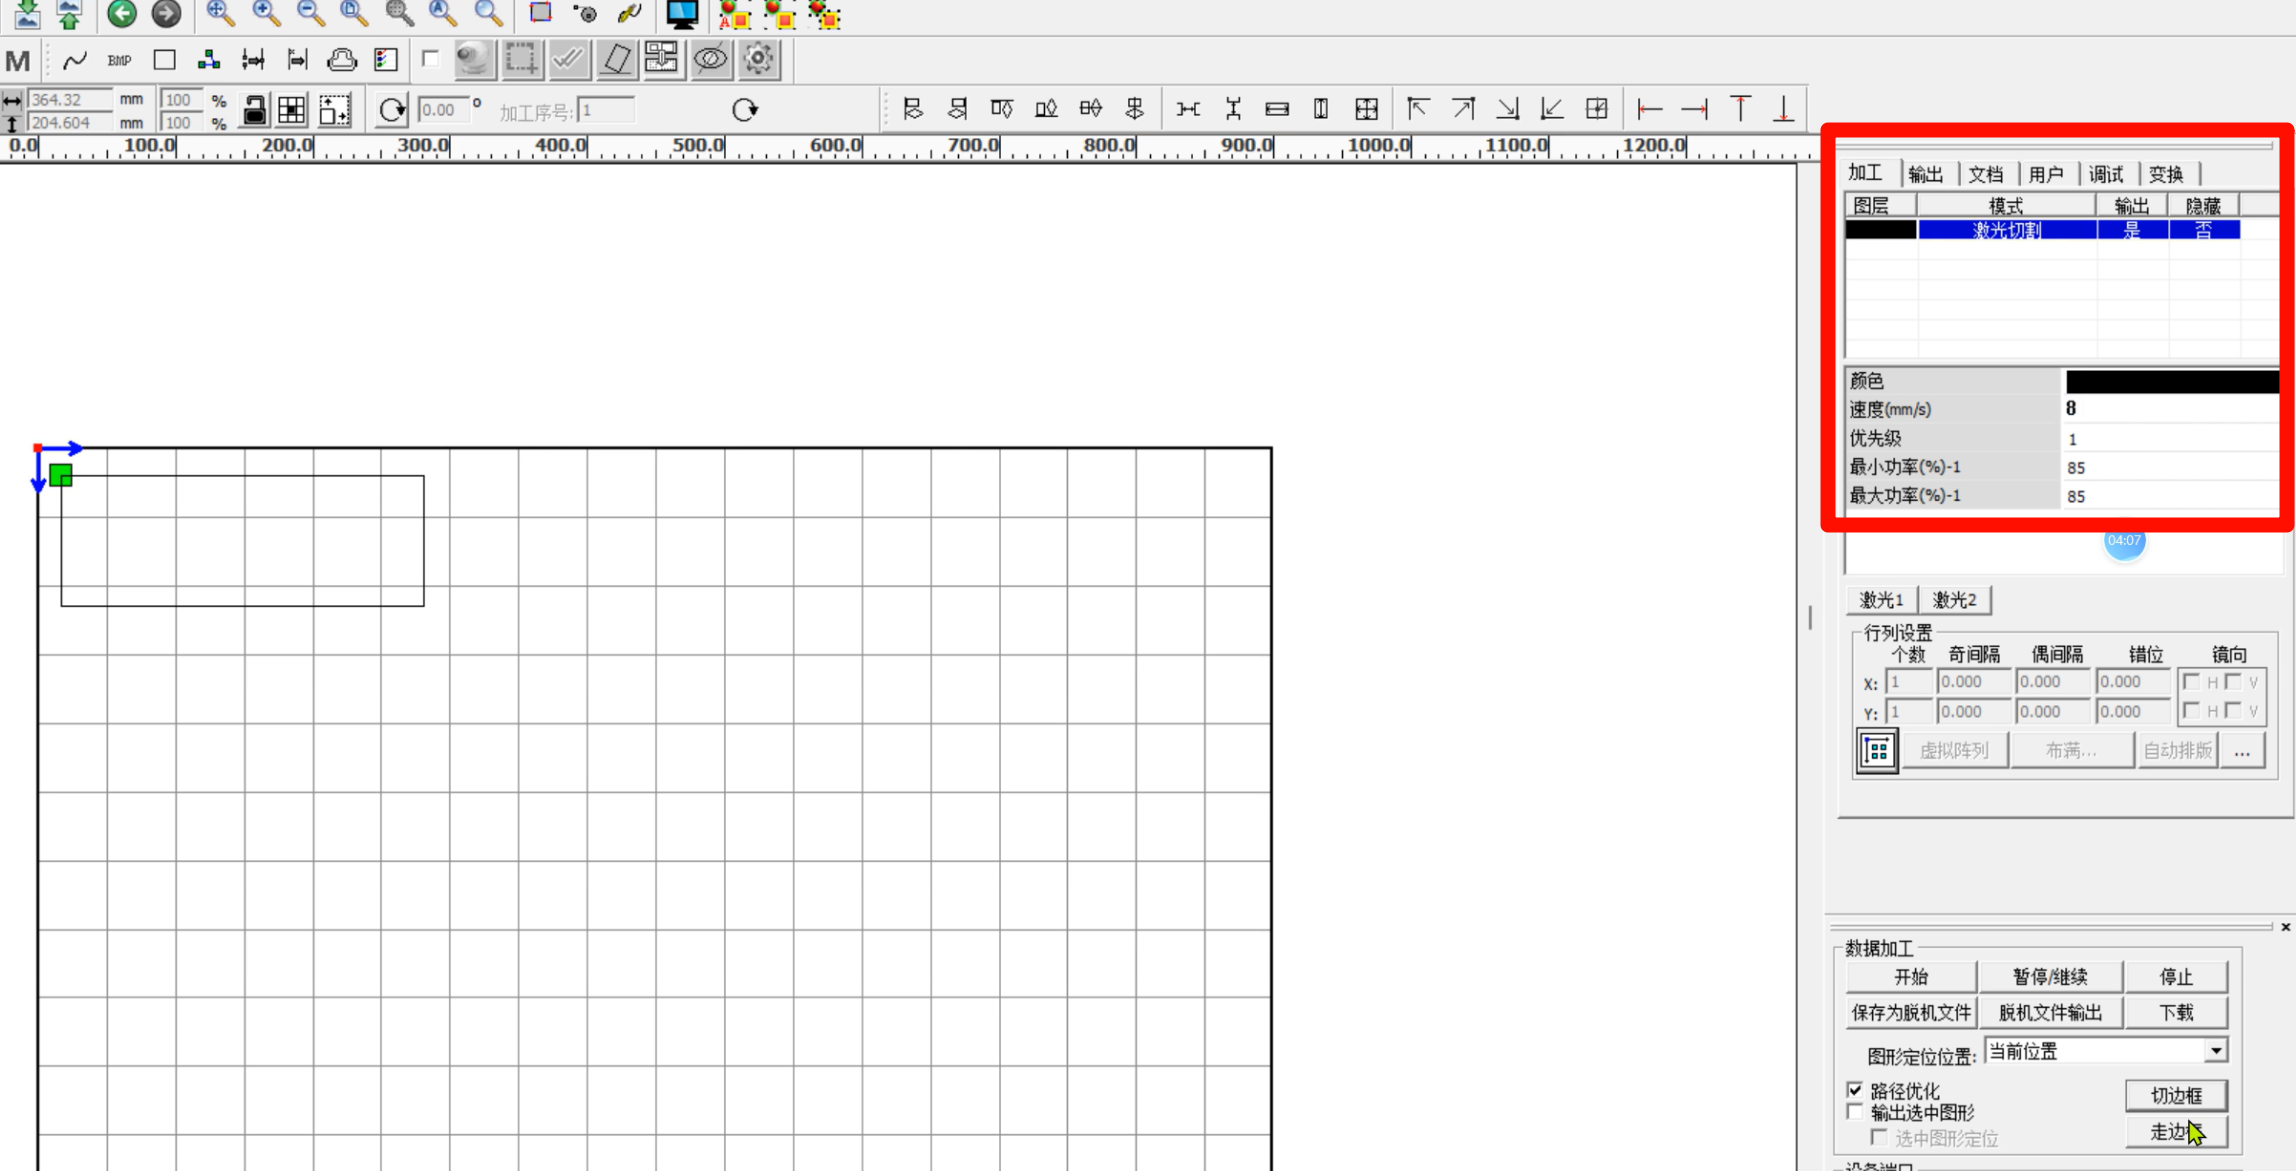Screen dimensions: 2296x1171
Task: Click the 是 output cell in the layer row
Action: (2132, 230)
